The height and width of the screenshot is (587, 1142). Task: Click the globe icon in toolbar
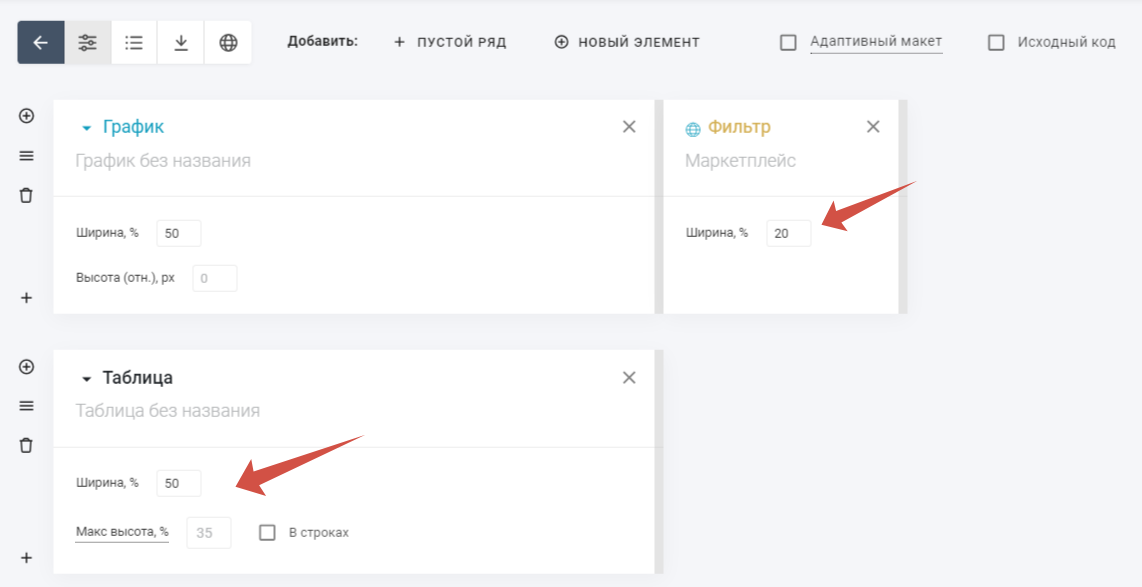click(x=228, y=42)
